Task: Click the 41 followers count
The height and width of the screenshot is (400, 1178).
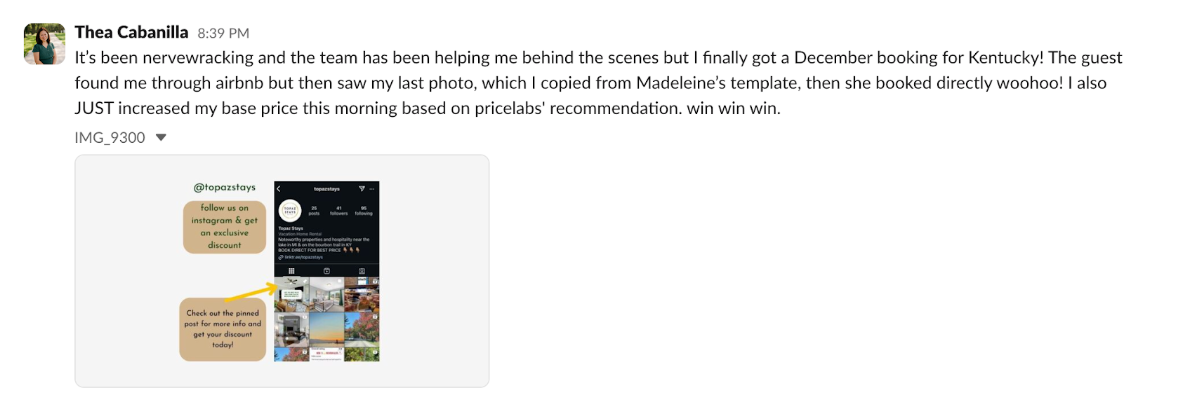Action: coord(339,211)
